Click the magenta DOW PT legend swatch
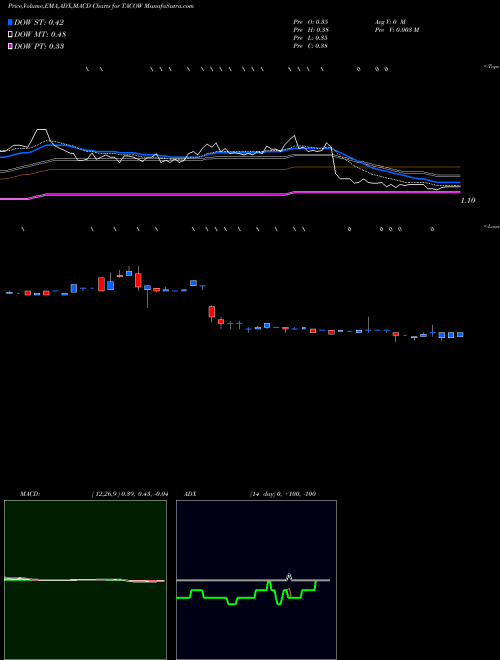 tap(10, 46)
